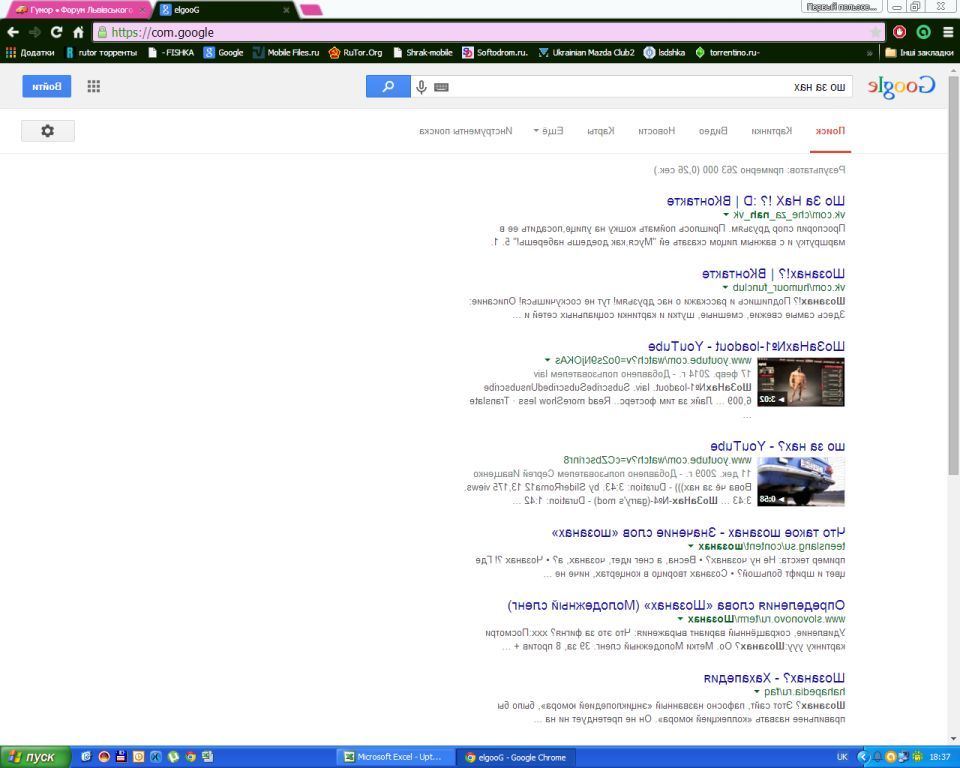Open the on-screen keyboard icon

coord(441,87)
